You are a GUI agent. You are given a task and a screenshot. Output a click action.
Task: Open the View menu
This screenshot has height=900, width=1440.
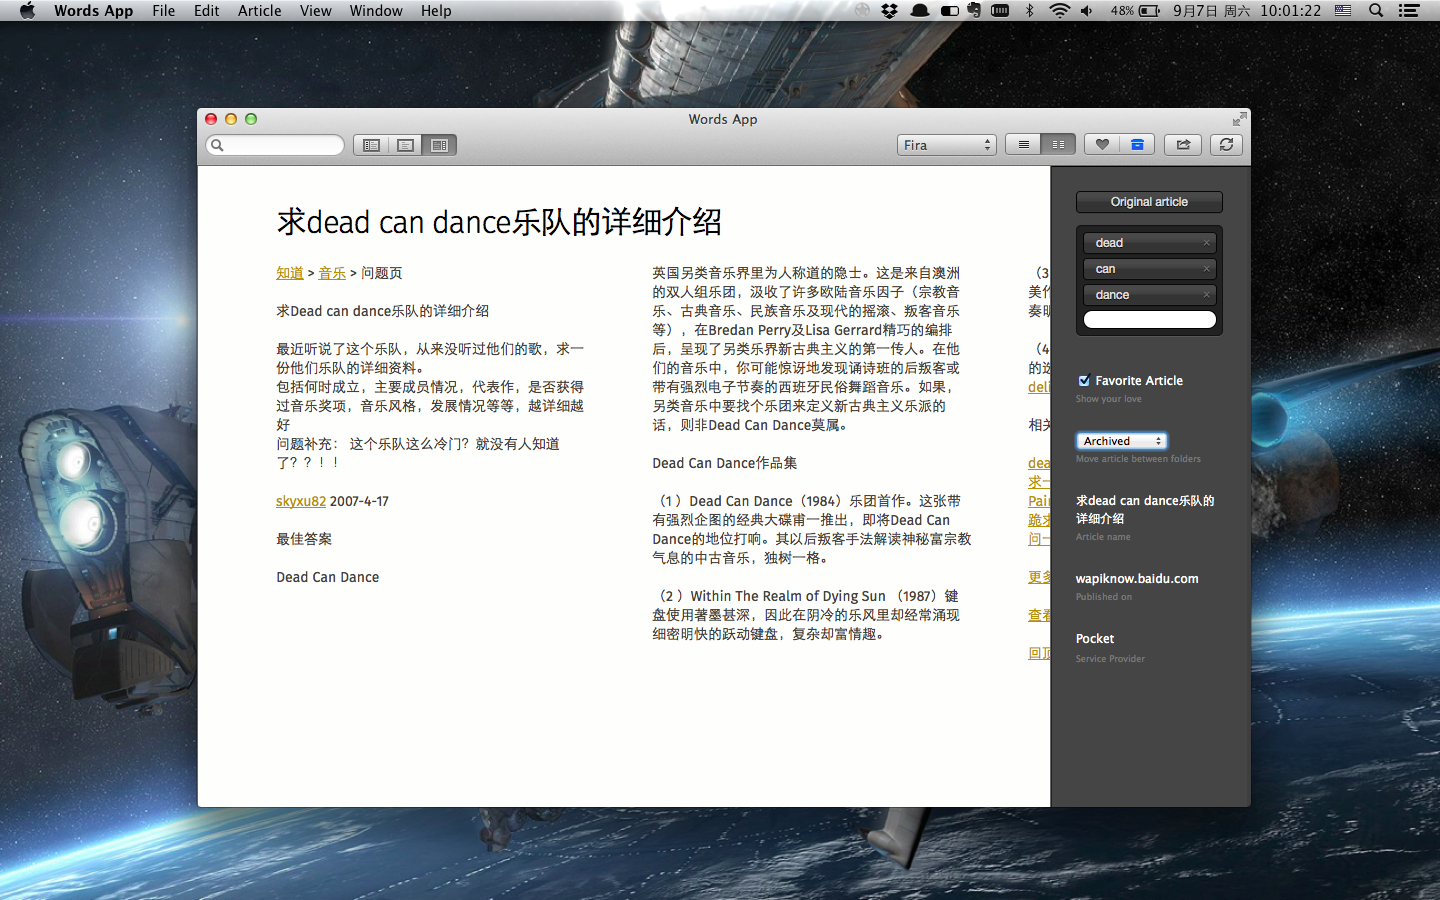tap(315, 11)
